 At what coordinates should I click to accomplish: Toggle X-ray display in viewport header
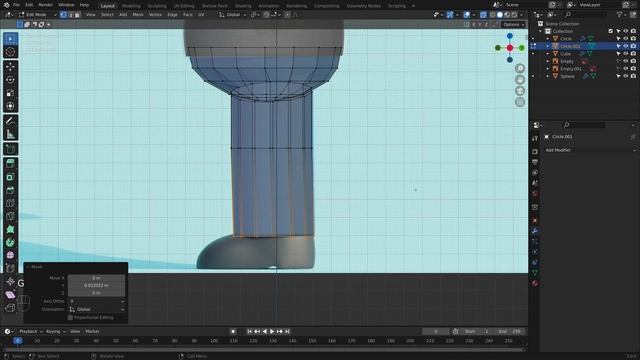(483, 15)
